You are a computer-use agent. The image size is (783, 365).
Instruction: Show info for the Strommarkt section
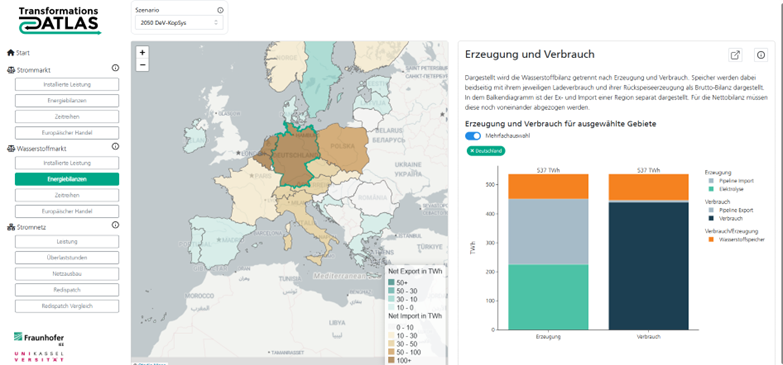point(115,68)
